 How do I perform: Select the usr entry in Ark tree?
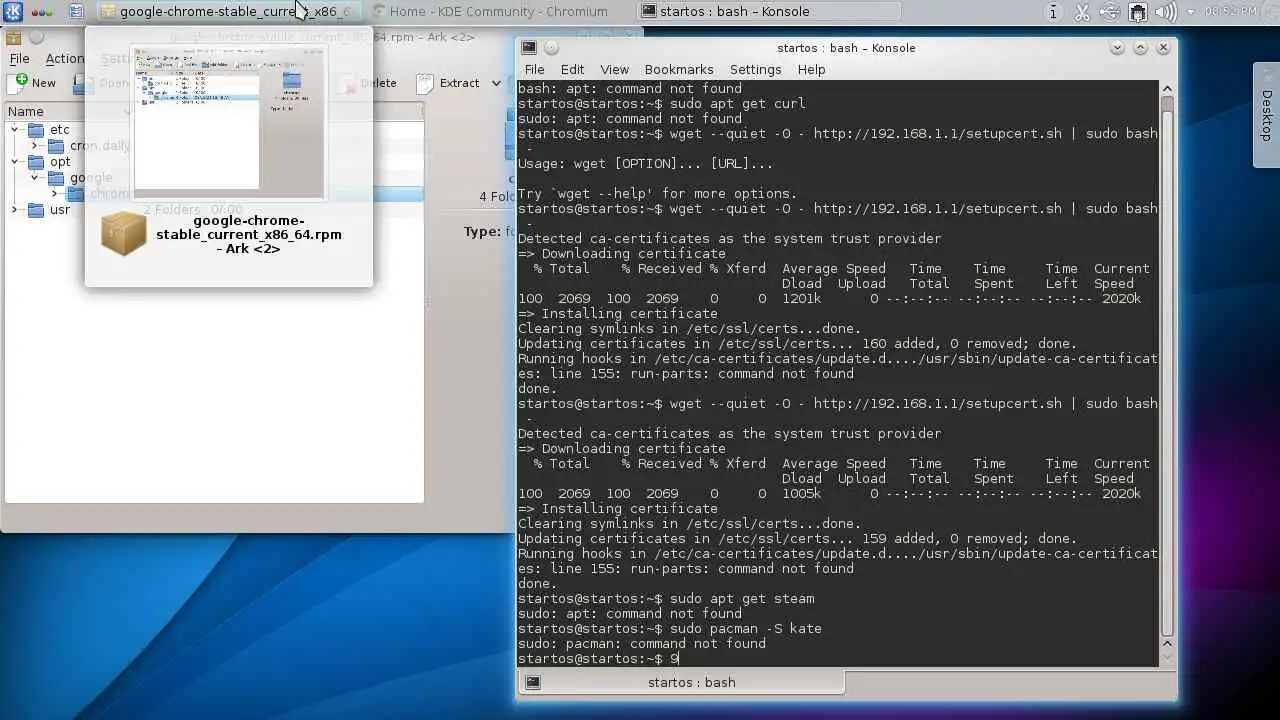tap(60, 210)
